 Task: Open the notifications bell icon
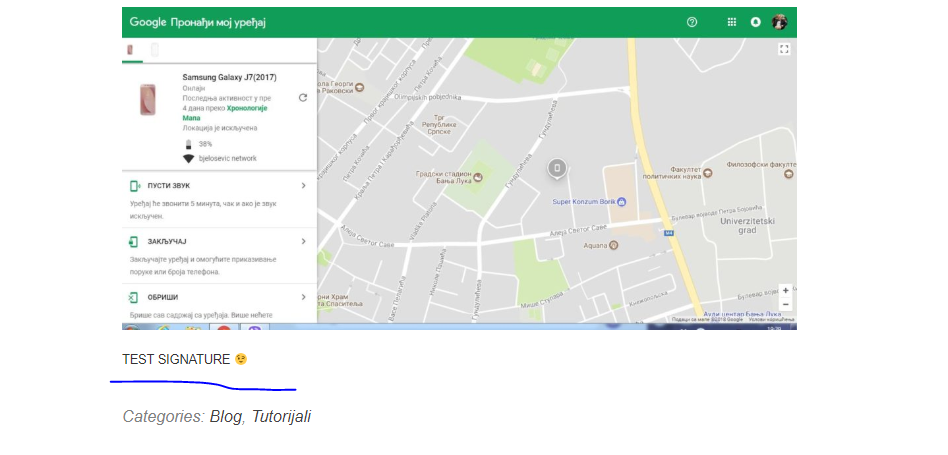point(755,22)
